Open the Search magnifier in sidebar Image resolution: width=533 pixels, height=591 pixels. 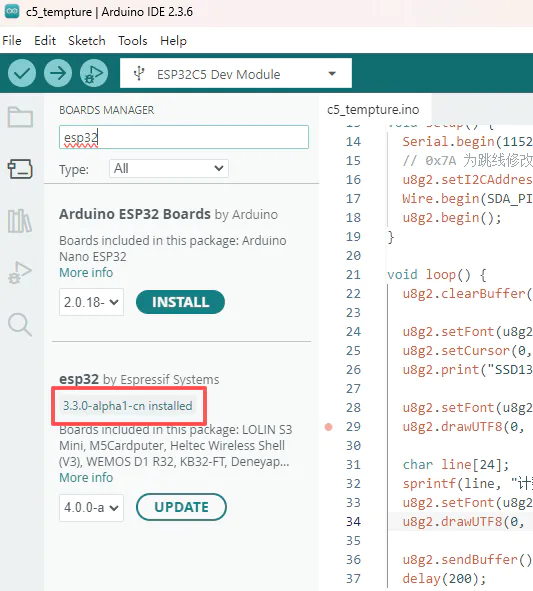20,325
